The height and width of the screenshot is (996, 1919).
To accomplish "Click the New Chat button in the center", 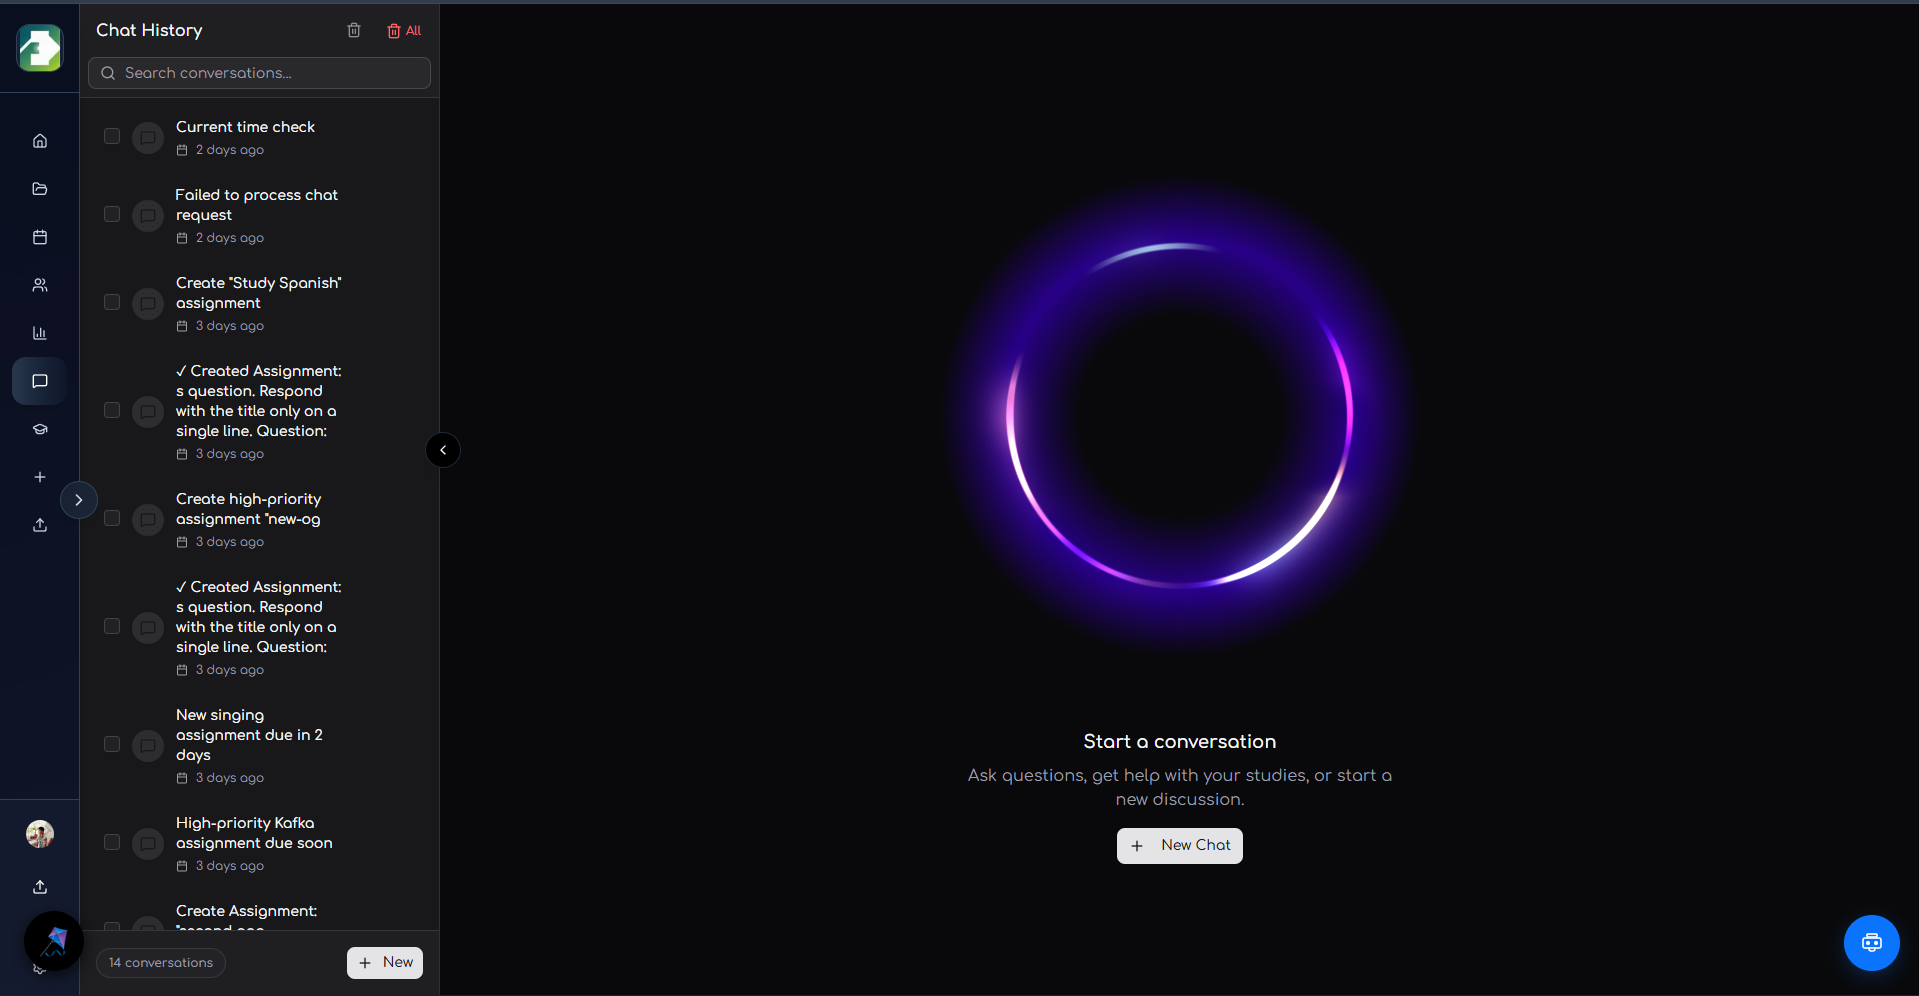I will point(1179,846).
